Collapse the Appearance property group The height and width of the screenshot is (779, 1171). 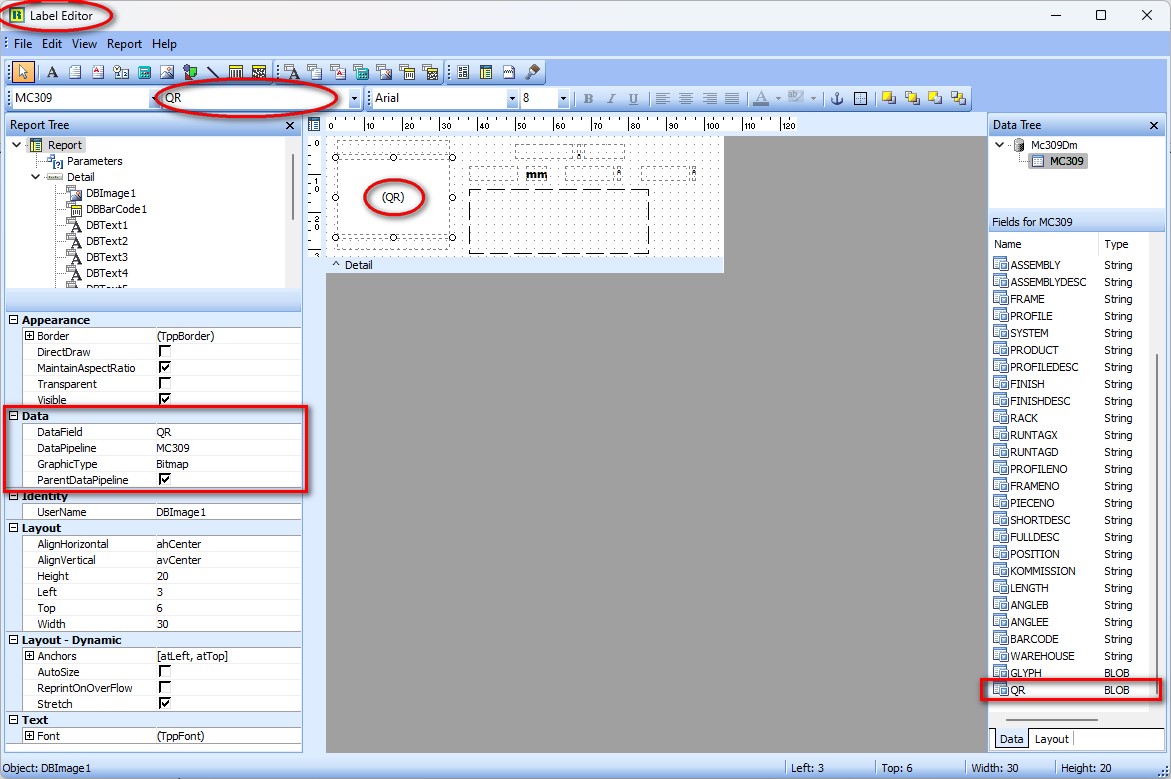pyautogui.click(x=13, y=320)
